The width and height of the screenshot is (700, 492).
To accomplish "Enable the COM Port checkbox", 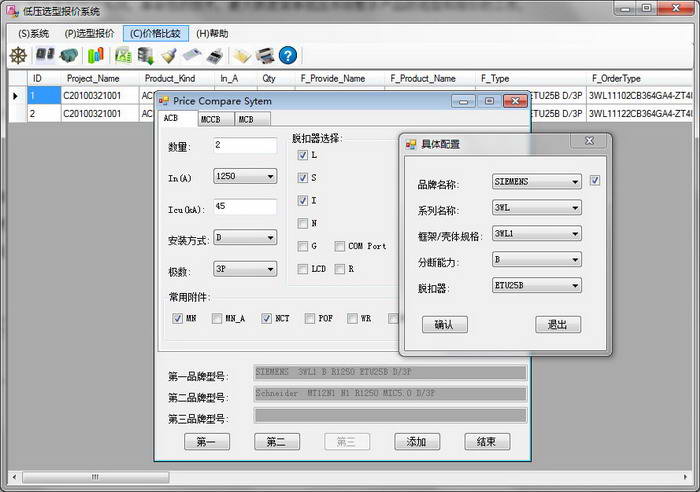I will tap(341, 246).
